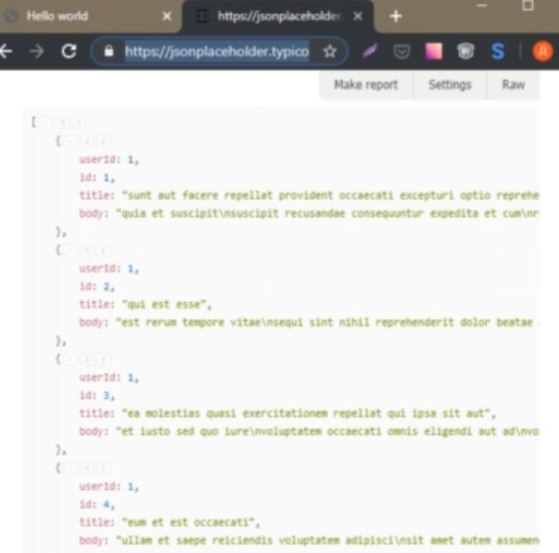Image resolution: width=559 pixels, height=553 pixels.
Task: Click the body "et iusto sed quo" value
Action: [327, 432]
